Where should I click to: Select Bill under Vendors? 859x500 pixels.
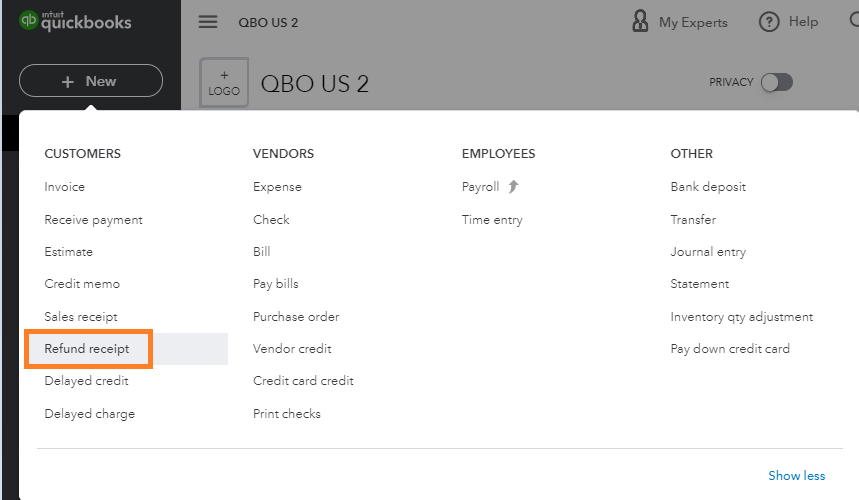point(261,252)
